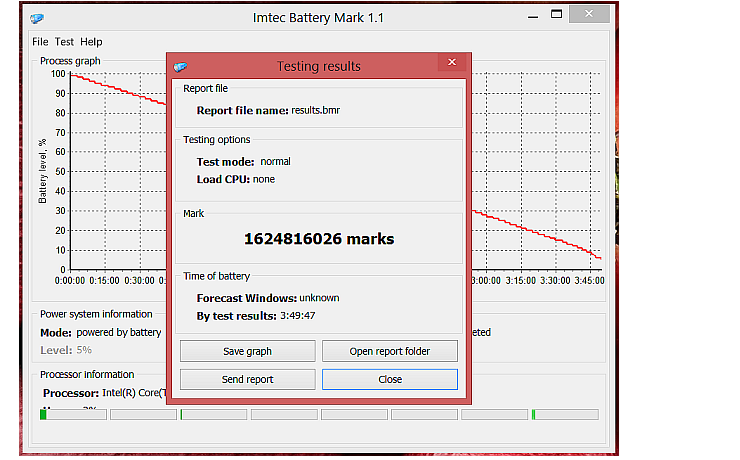This screenshot has height=460, width=740.
Task: Open the Test menu
Action: [x=64, y=42]
